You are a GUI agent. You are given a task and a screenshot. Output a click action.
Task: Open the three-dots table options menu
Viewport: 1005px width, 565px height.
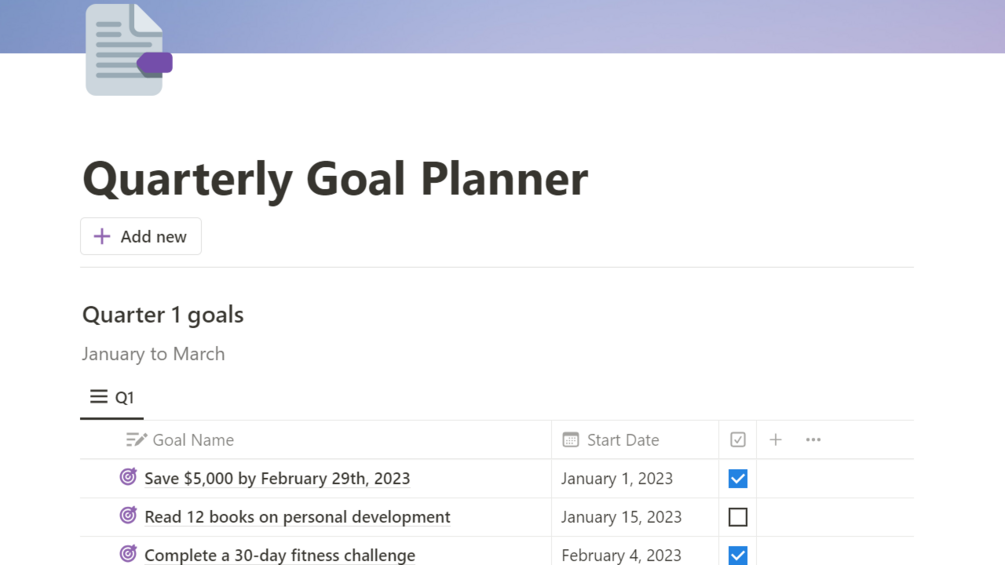[813, 440]
